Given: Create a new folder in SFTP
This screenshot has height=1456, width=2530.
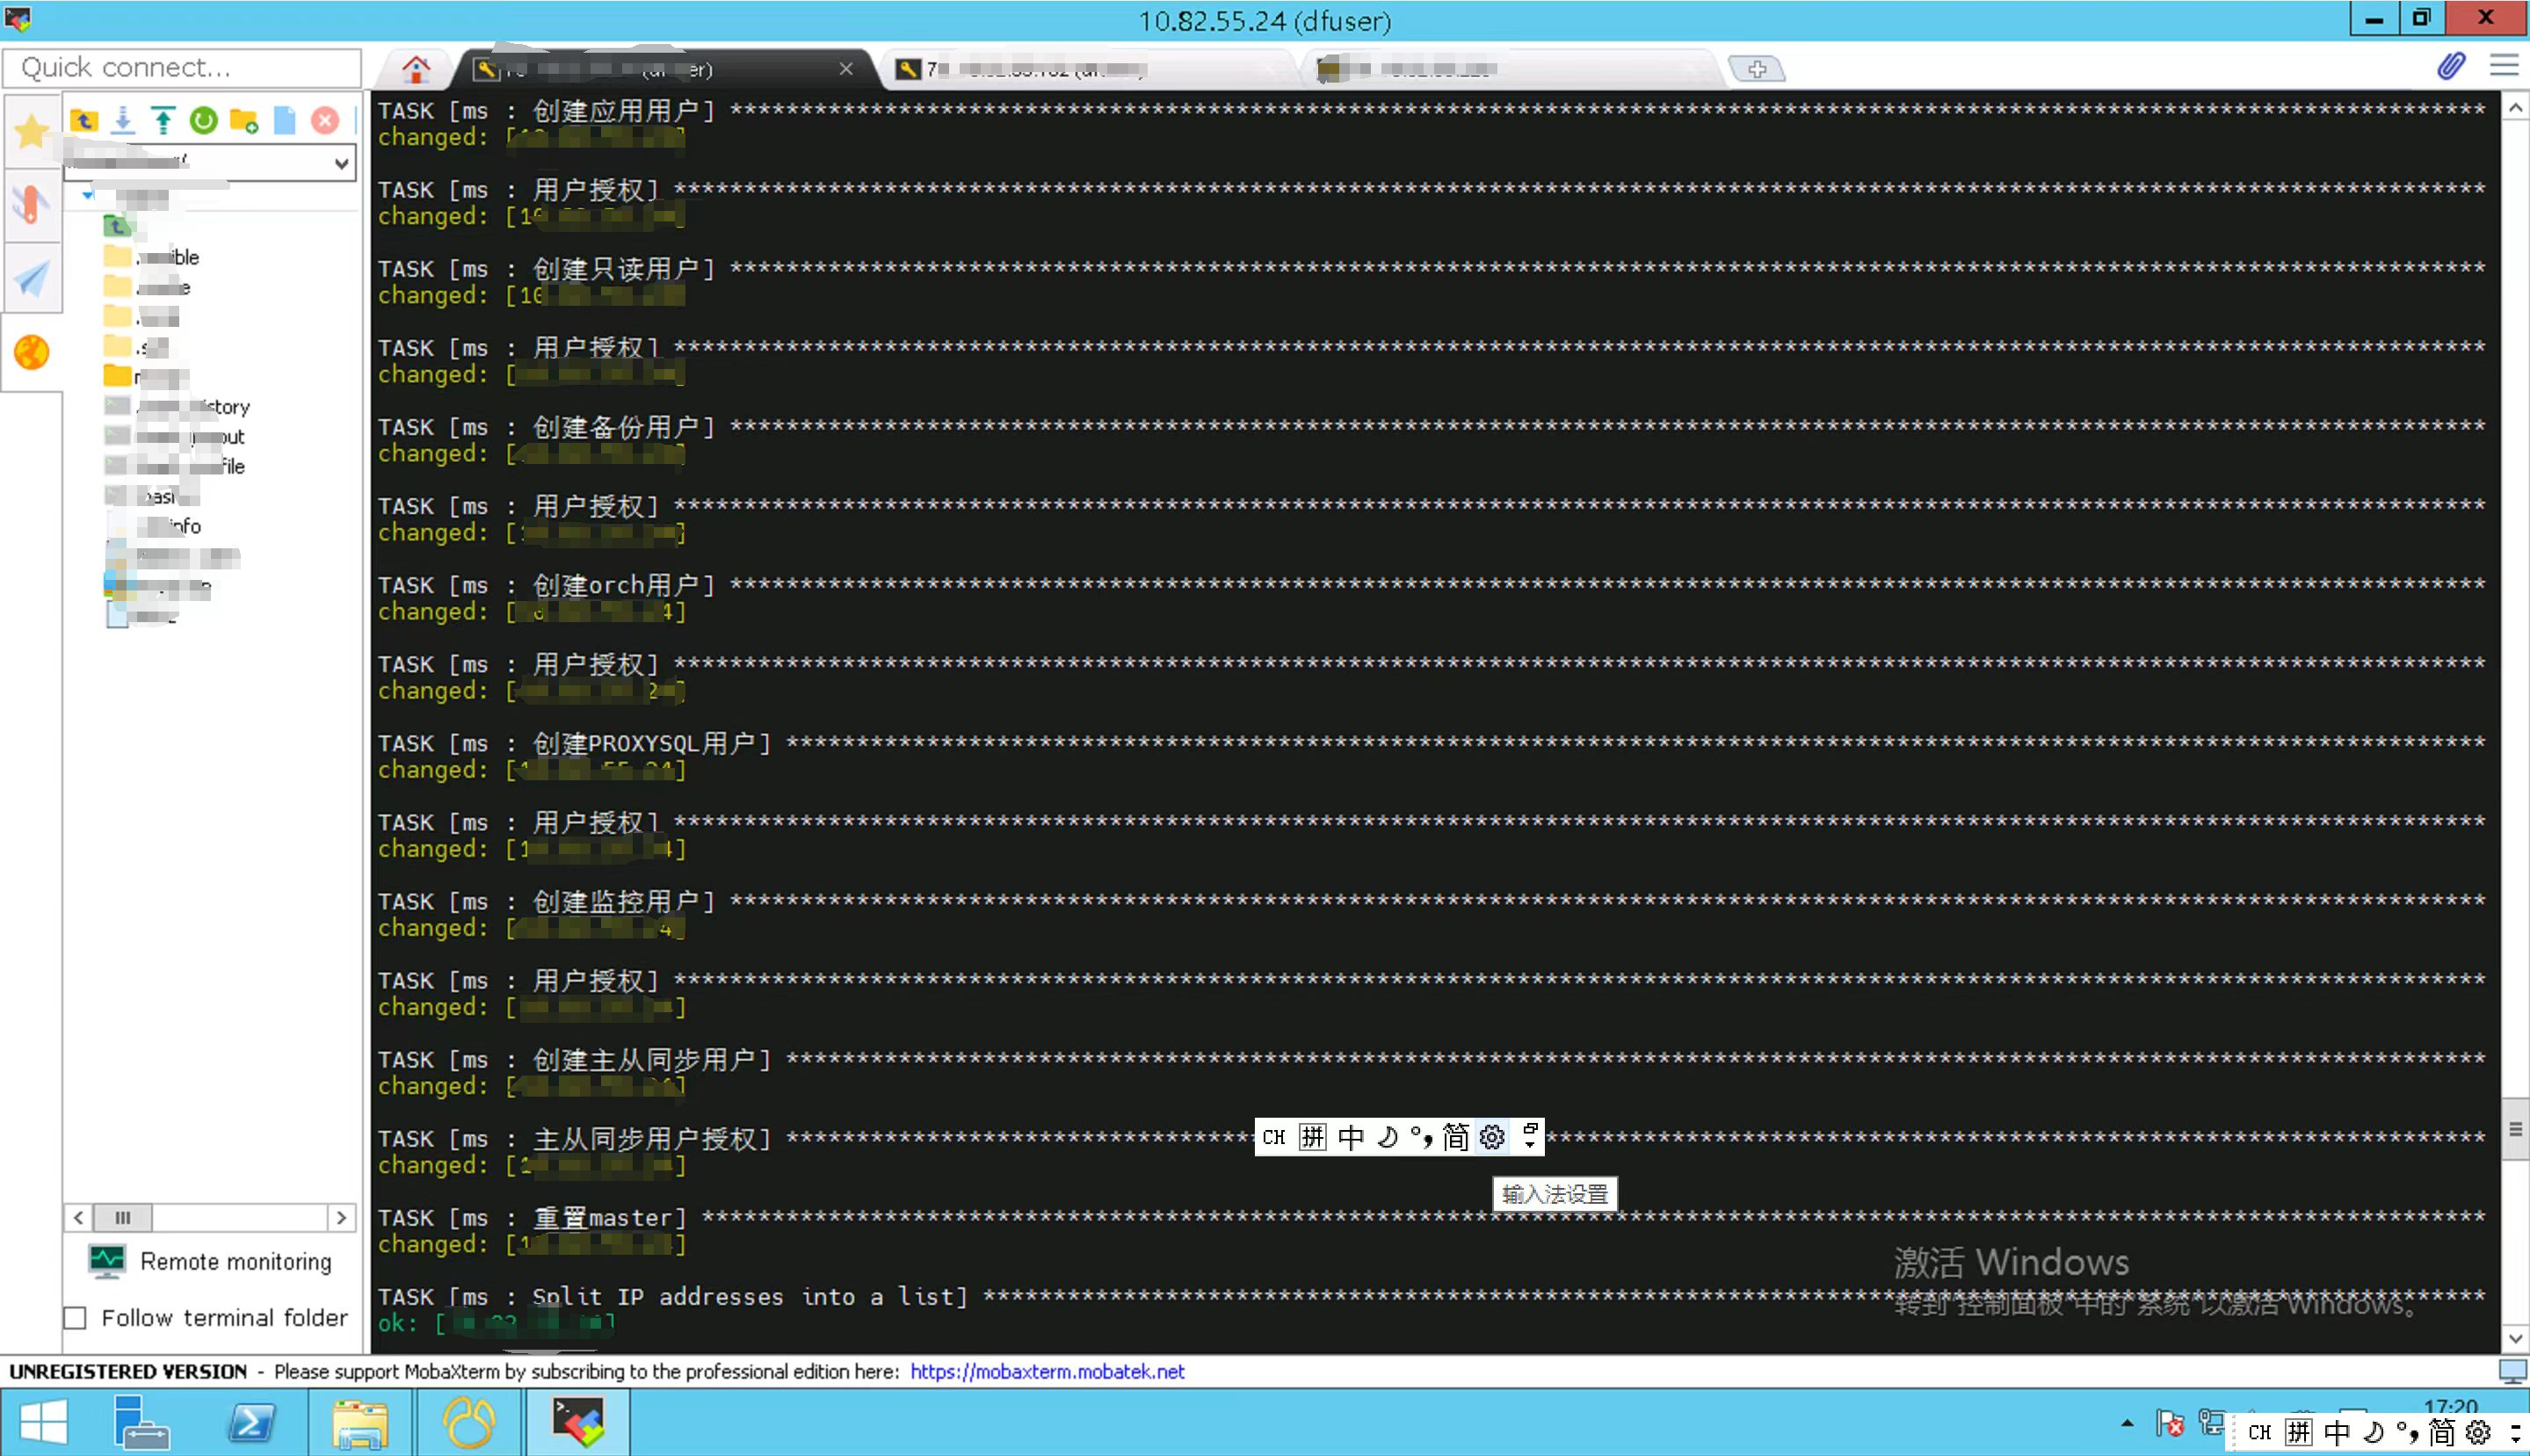Looking at the screenshot, I should click(x=244, y=121).
